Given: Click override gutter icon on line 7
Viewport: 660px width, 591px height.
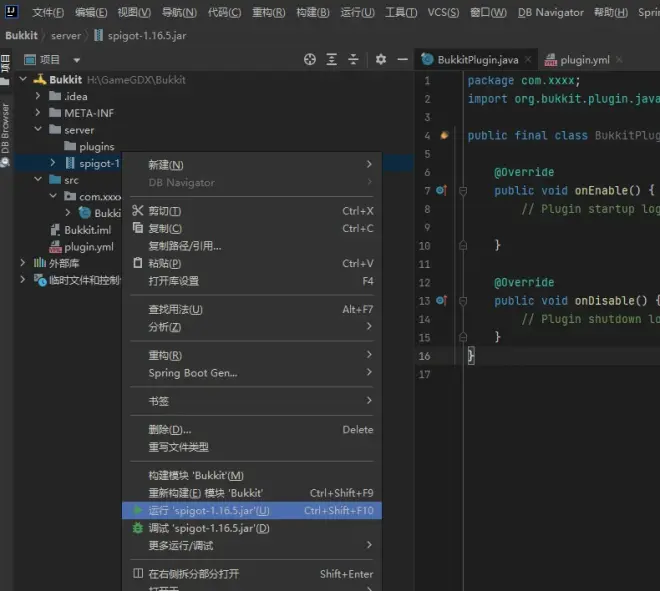Looking at the screenshot, I should click(441, 190).
